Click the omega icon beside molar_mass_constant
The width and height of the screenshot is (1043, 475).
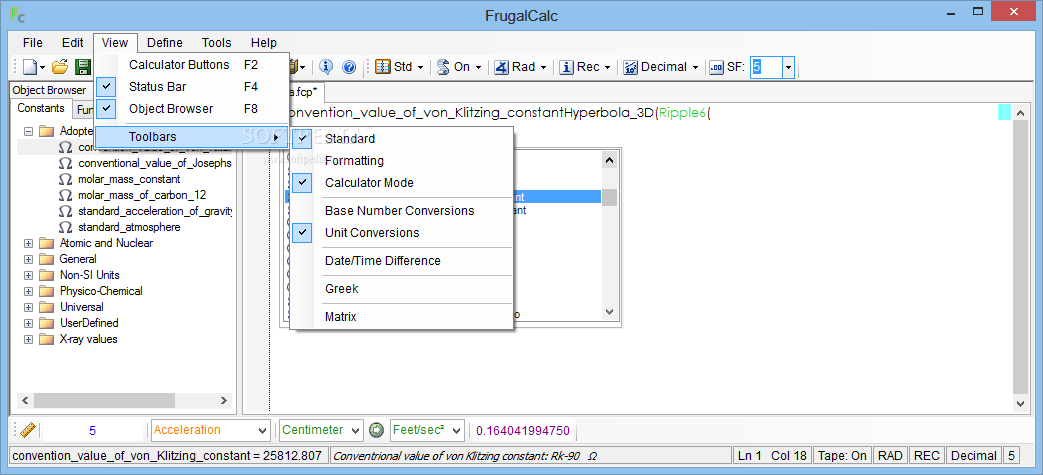(65, 179)
